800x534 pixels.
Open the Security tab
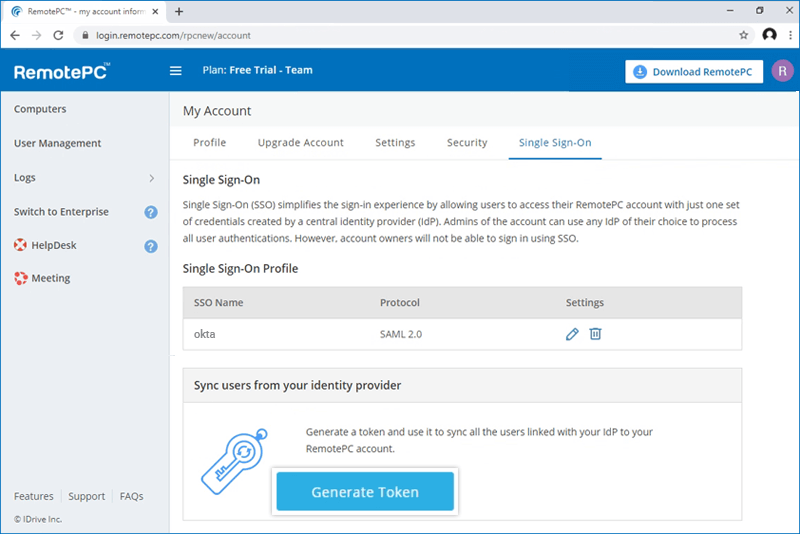coord(467,143)
